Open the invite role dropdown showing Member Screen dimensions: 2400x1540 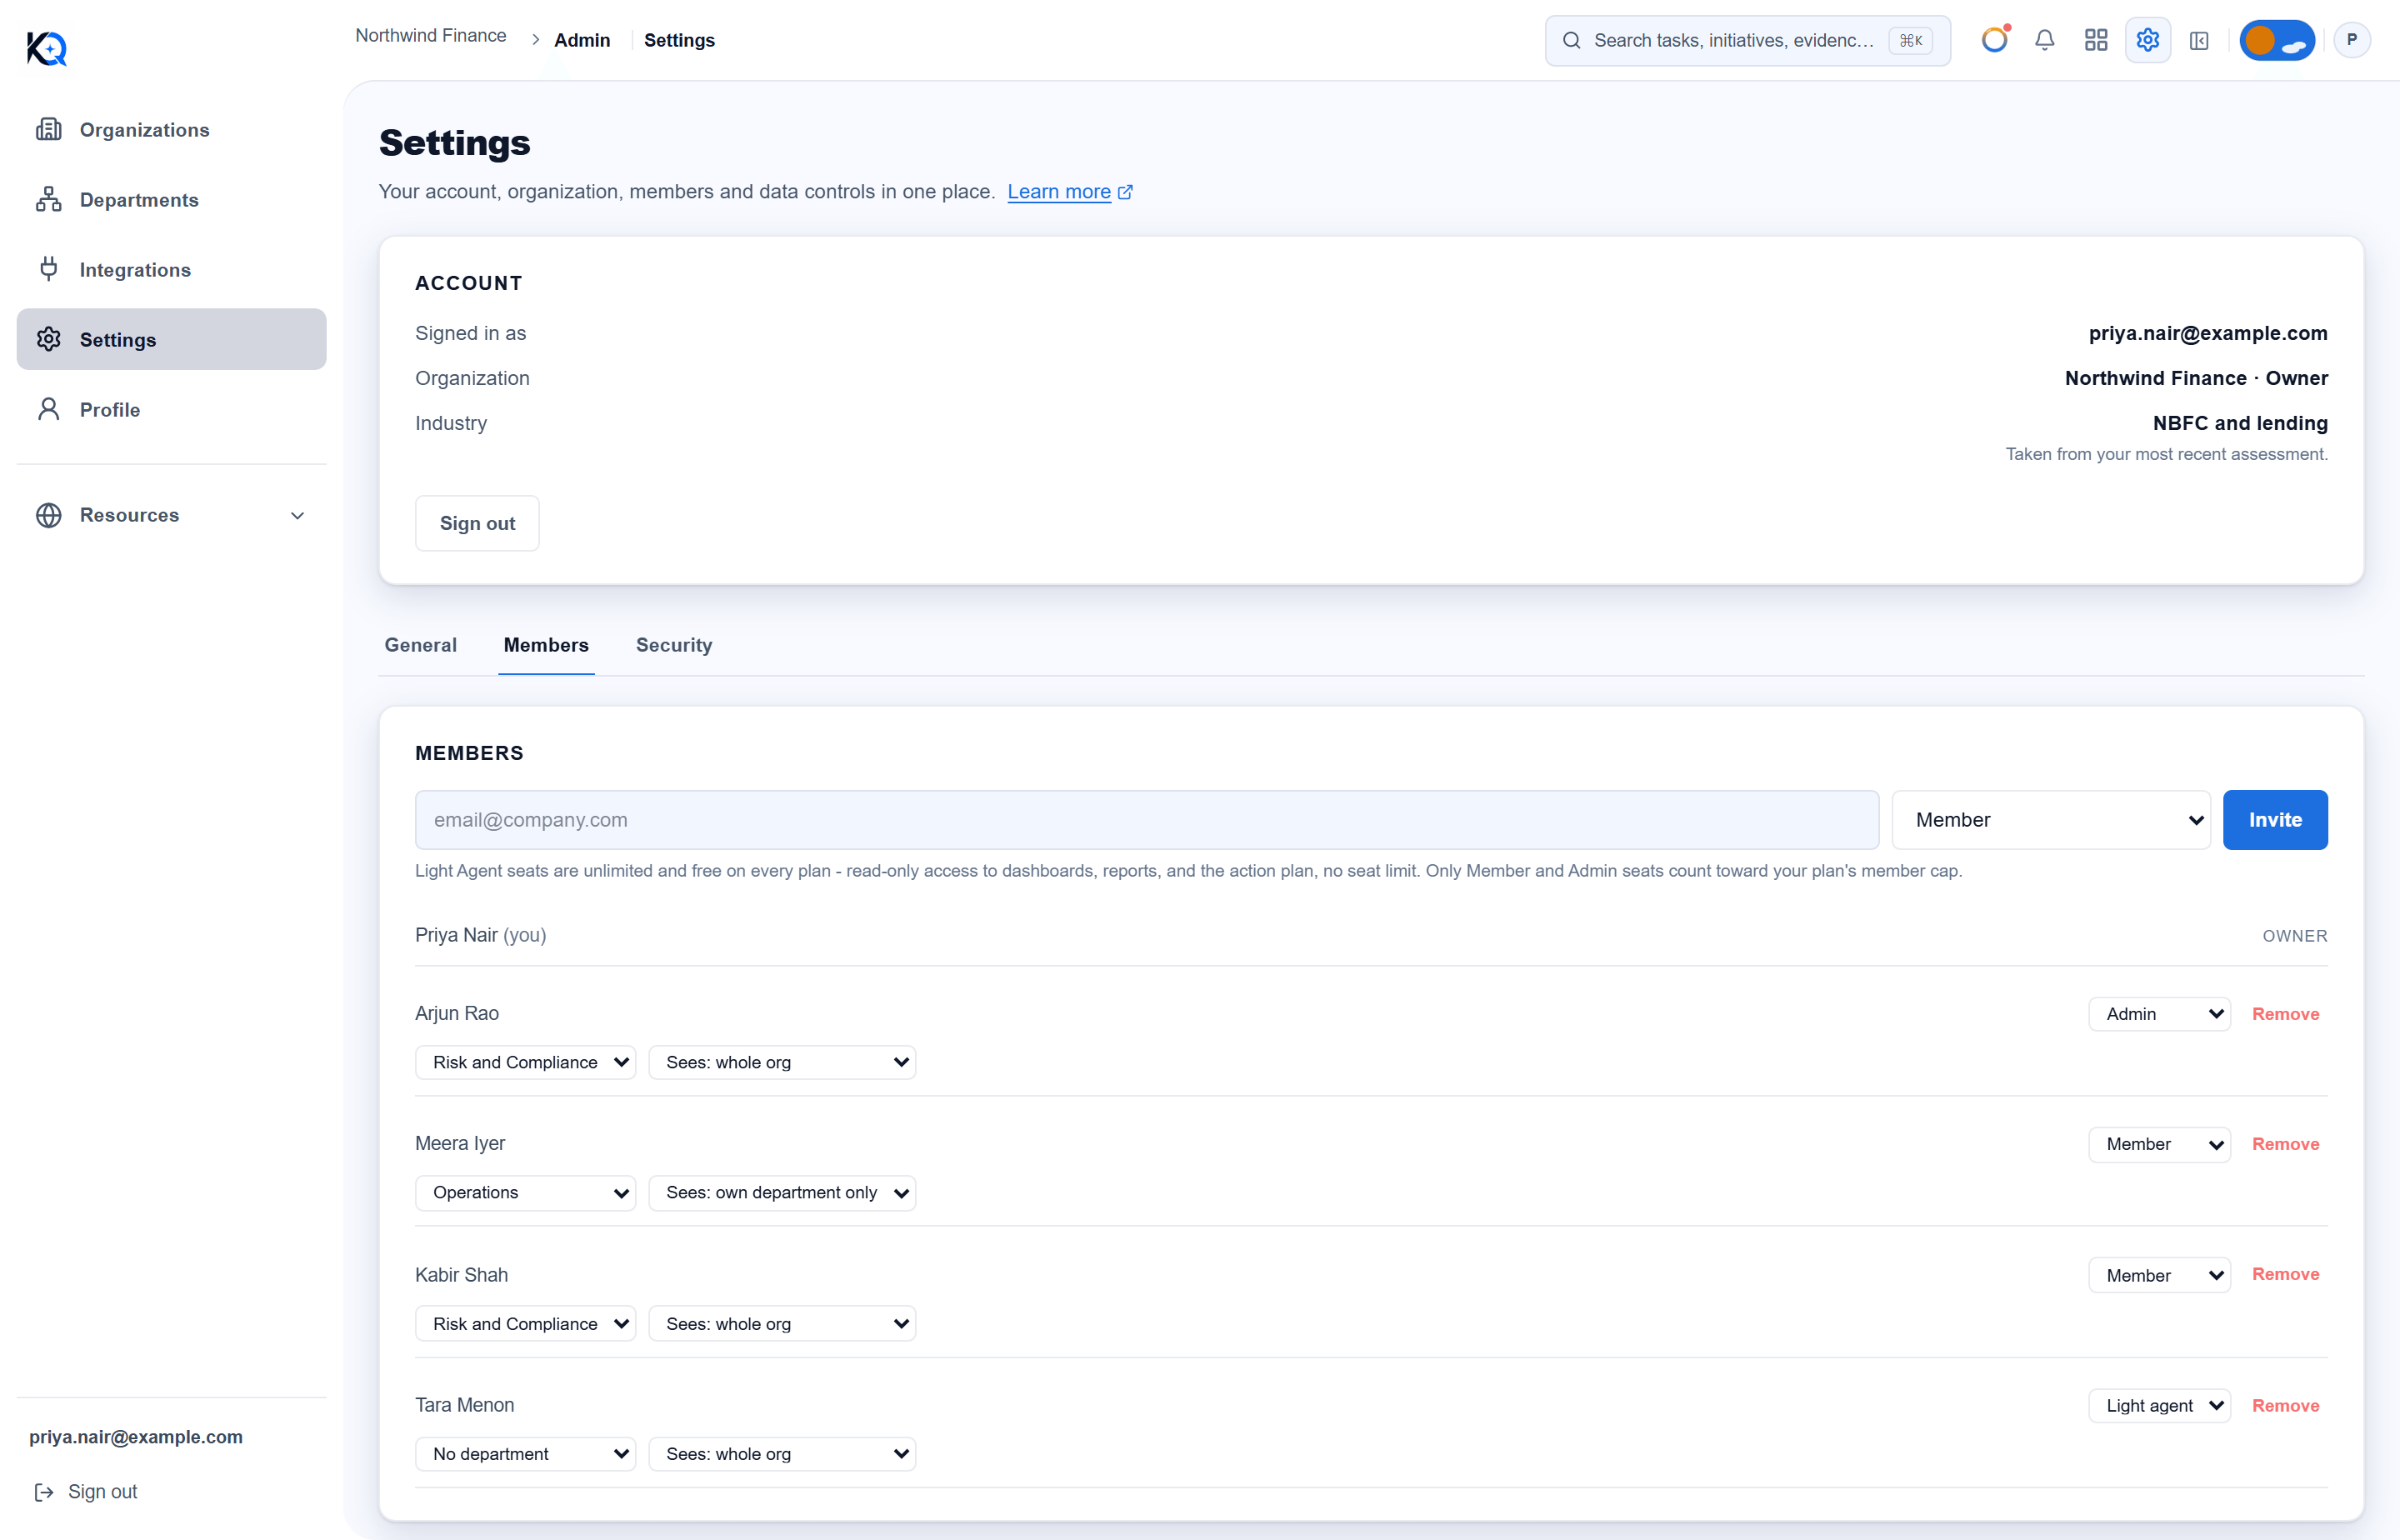pos(2051,820)
